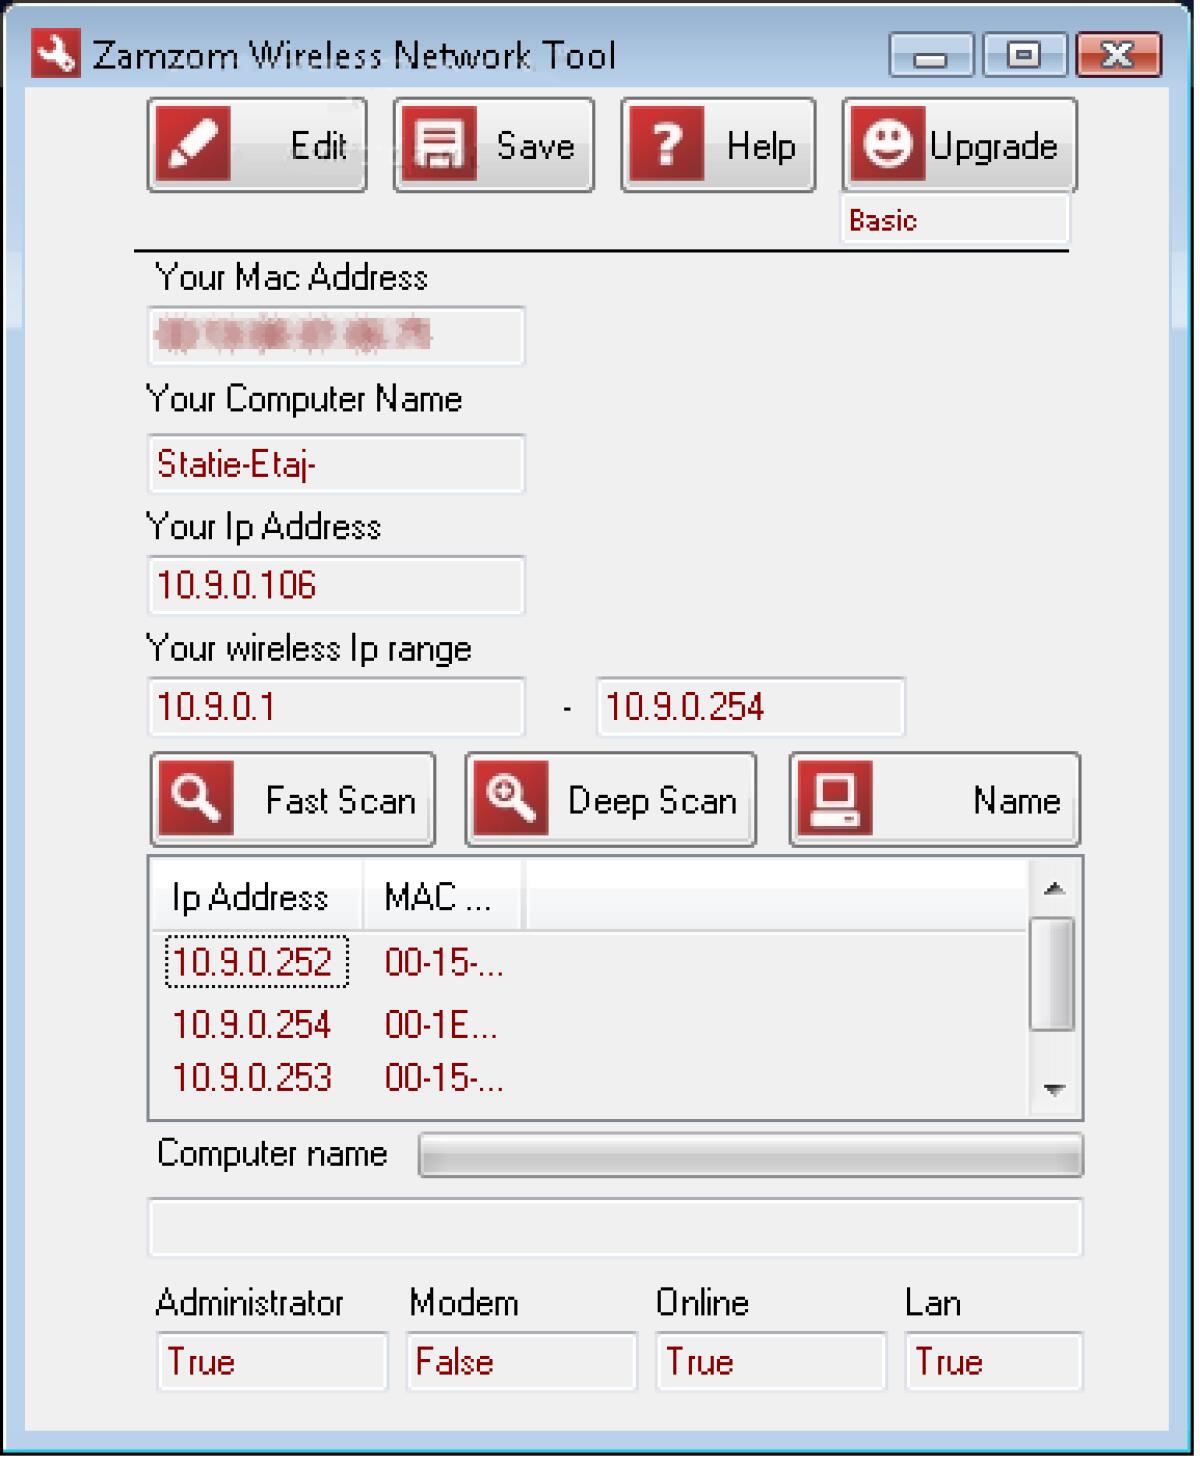Screen dimensions: 1200x1465
Task: Click MAC cell 00-15 of 10.9.0.253
Action: tap(443, 1077)
